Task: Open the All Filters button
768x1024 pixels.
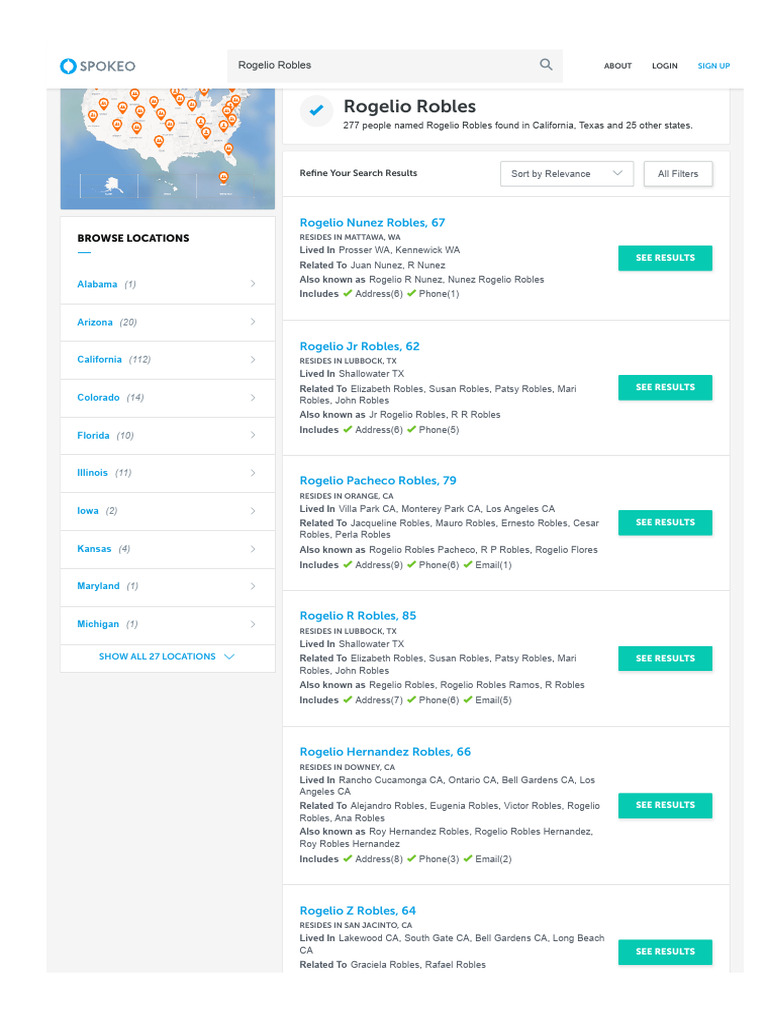Action: pyautogui.click(x=677, y=174)
